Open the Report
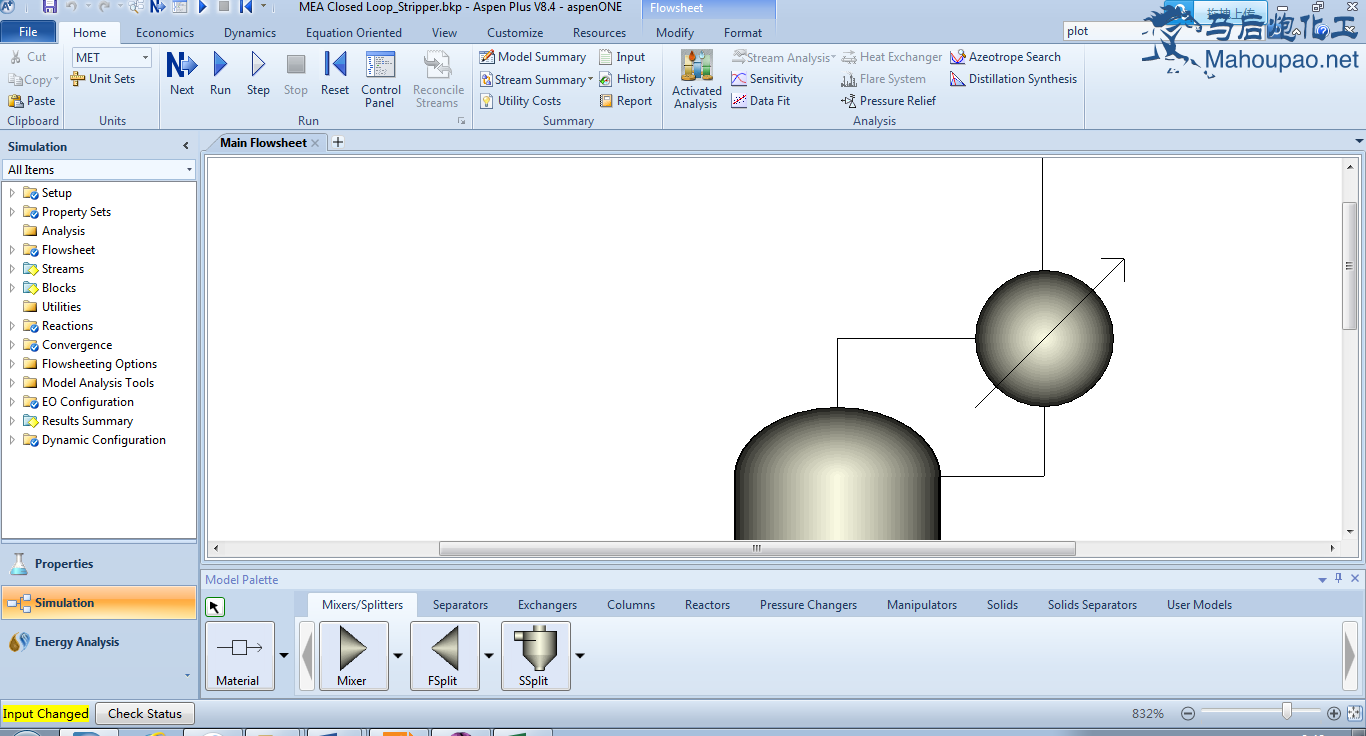Viewport: 1366px width, 736px height. 626,101
